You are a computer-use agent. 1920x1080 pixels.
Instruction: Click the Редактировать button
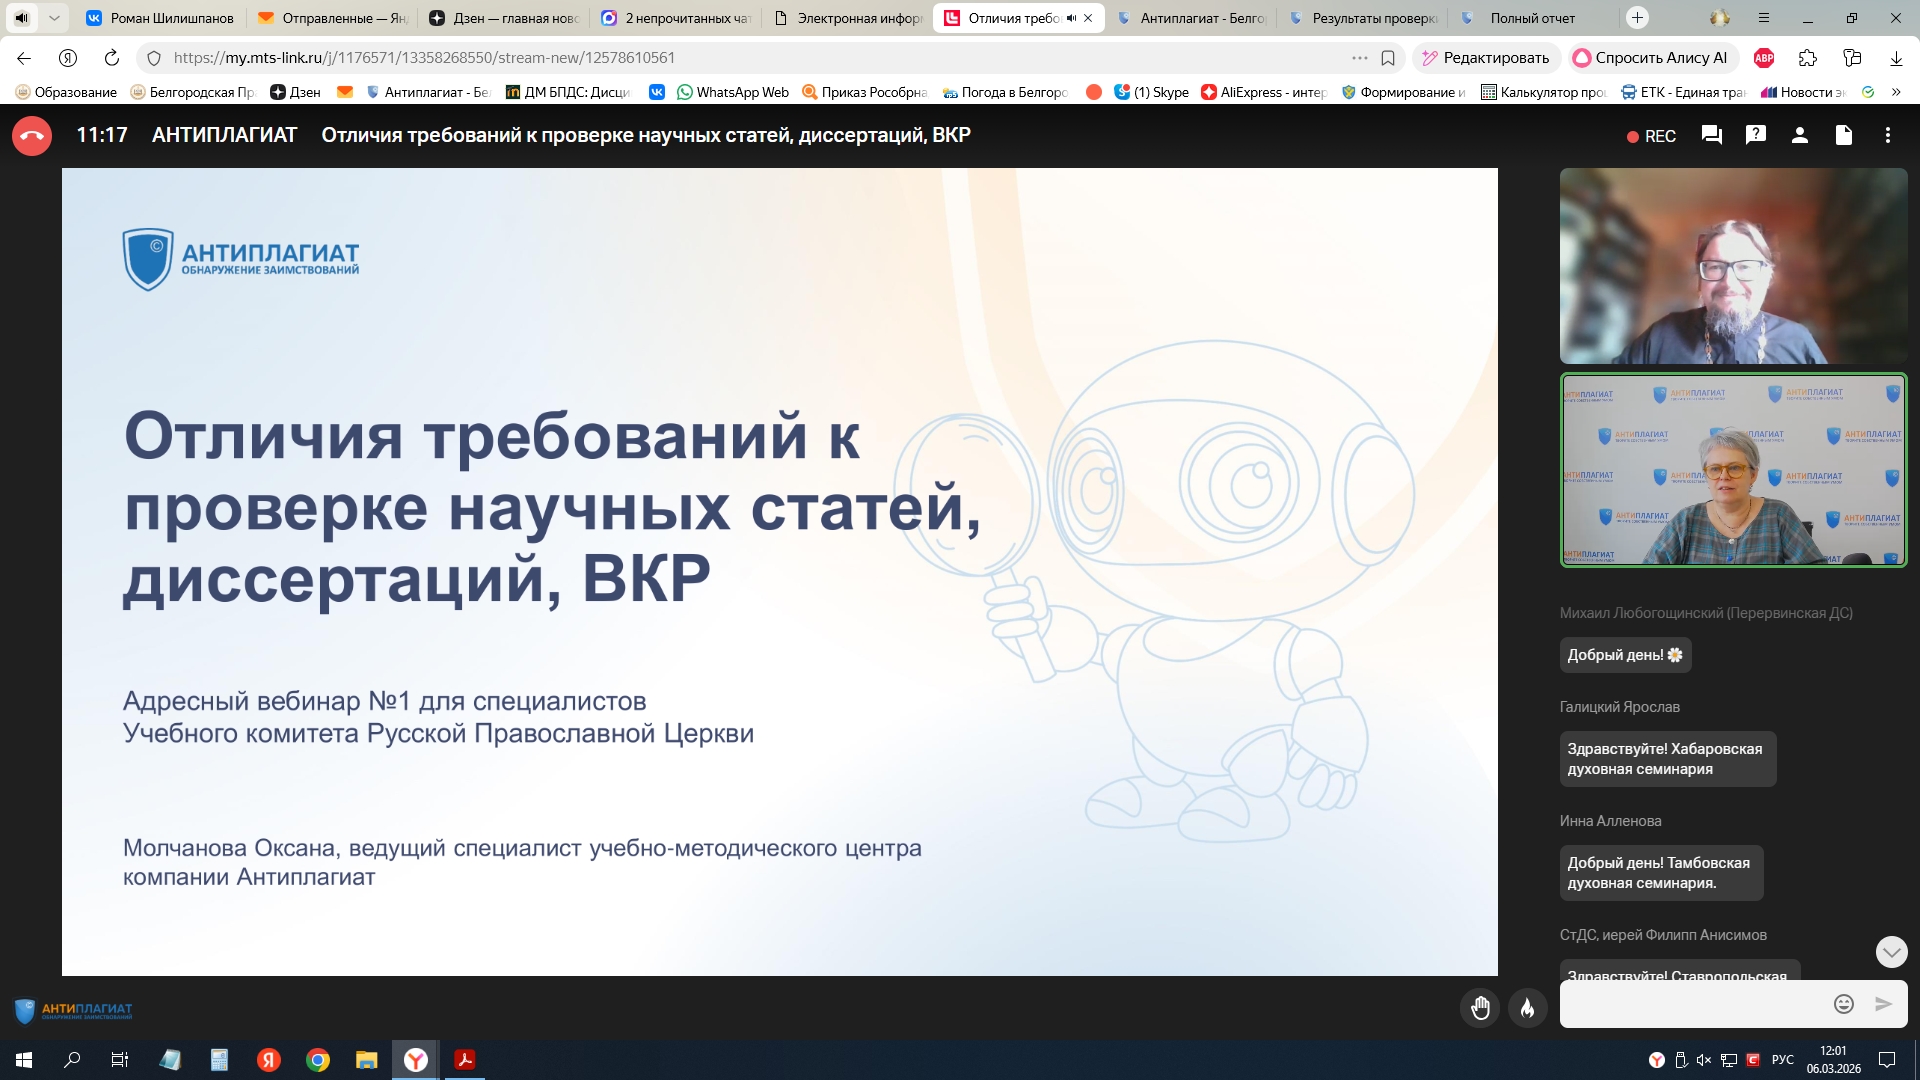click(x=1485, y=58)
